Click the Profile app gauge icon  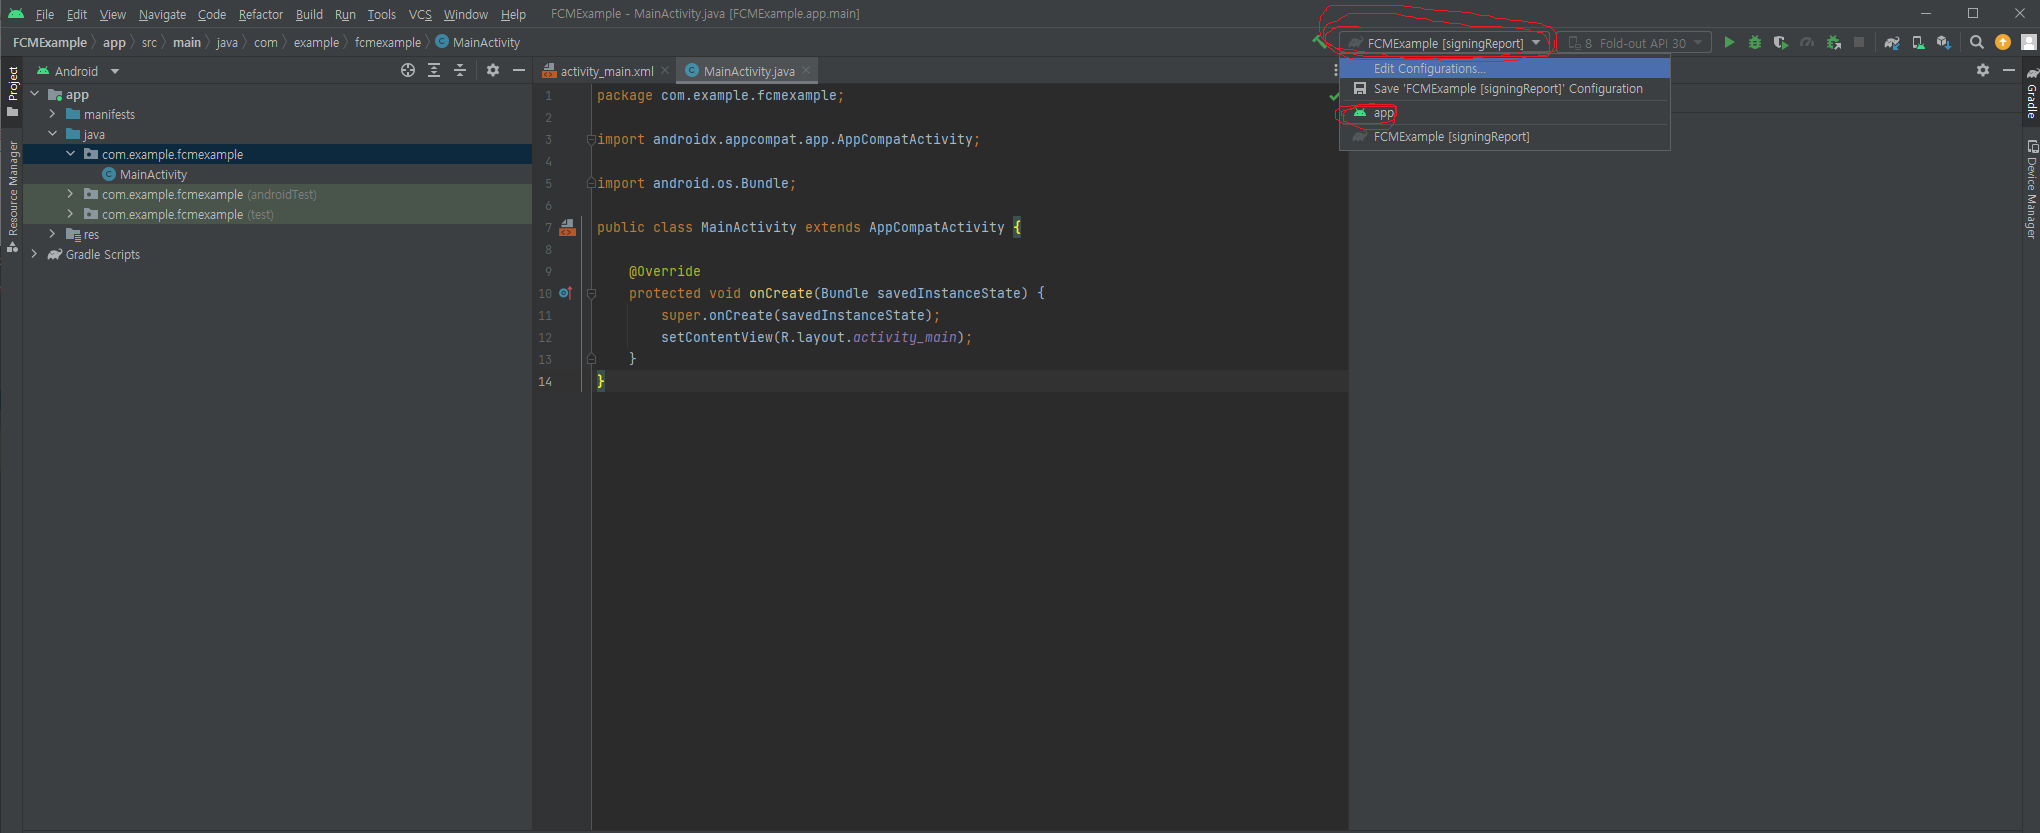click(1807, 43)
